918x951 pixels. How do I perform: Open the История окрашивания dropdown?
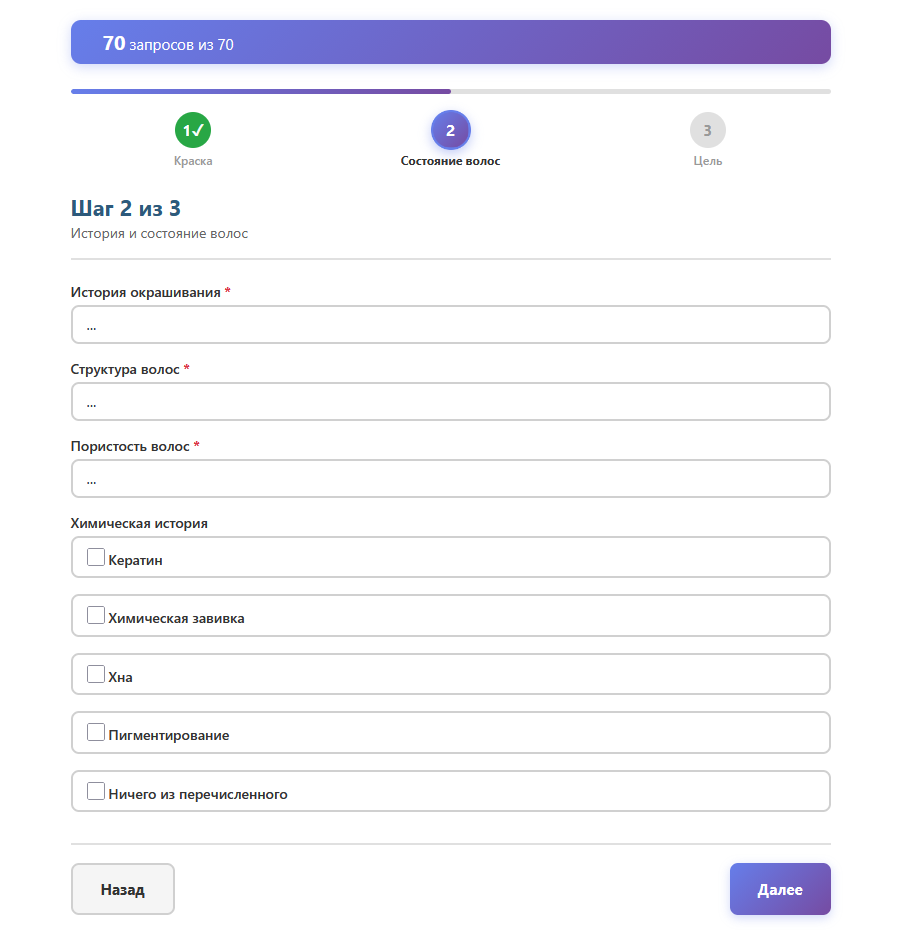coord(450,325)
